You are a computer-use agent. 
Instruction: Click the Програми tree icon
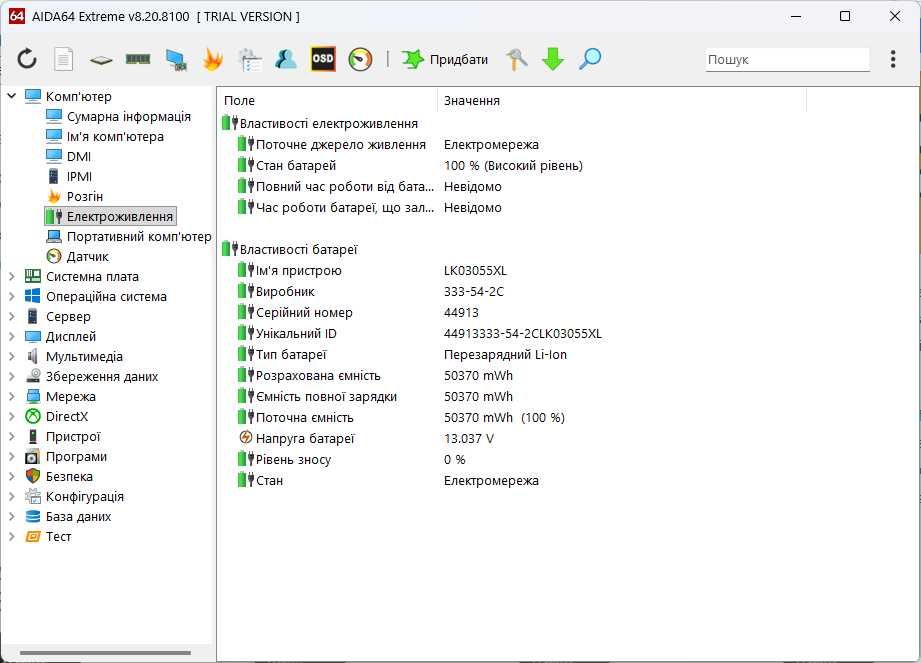pos(33,456)
